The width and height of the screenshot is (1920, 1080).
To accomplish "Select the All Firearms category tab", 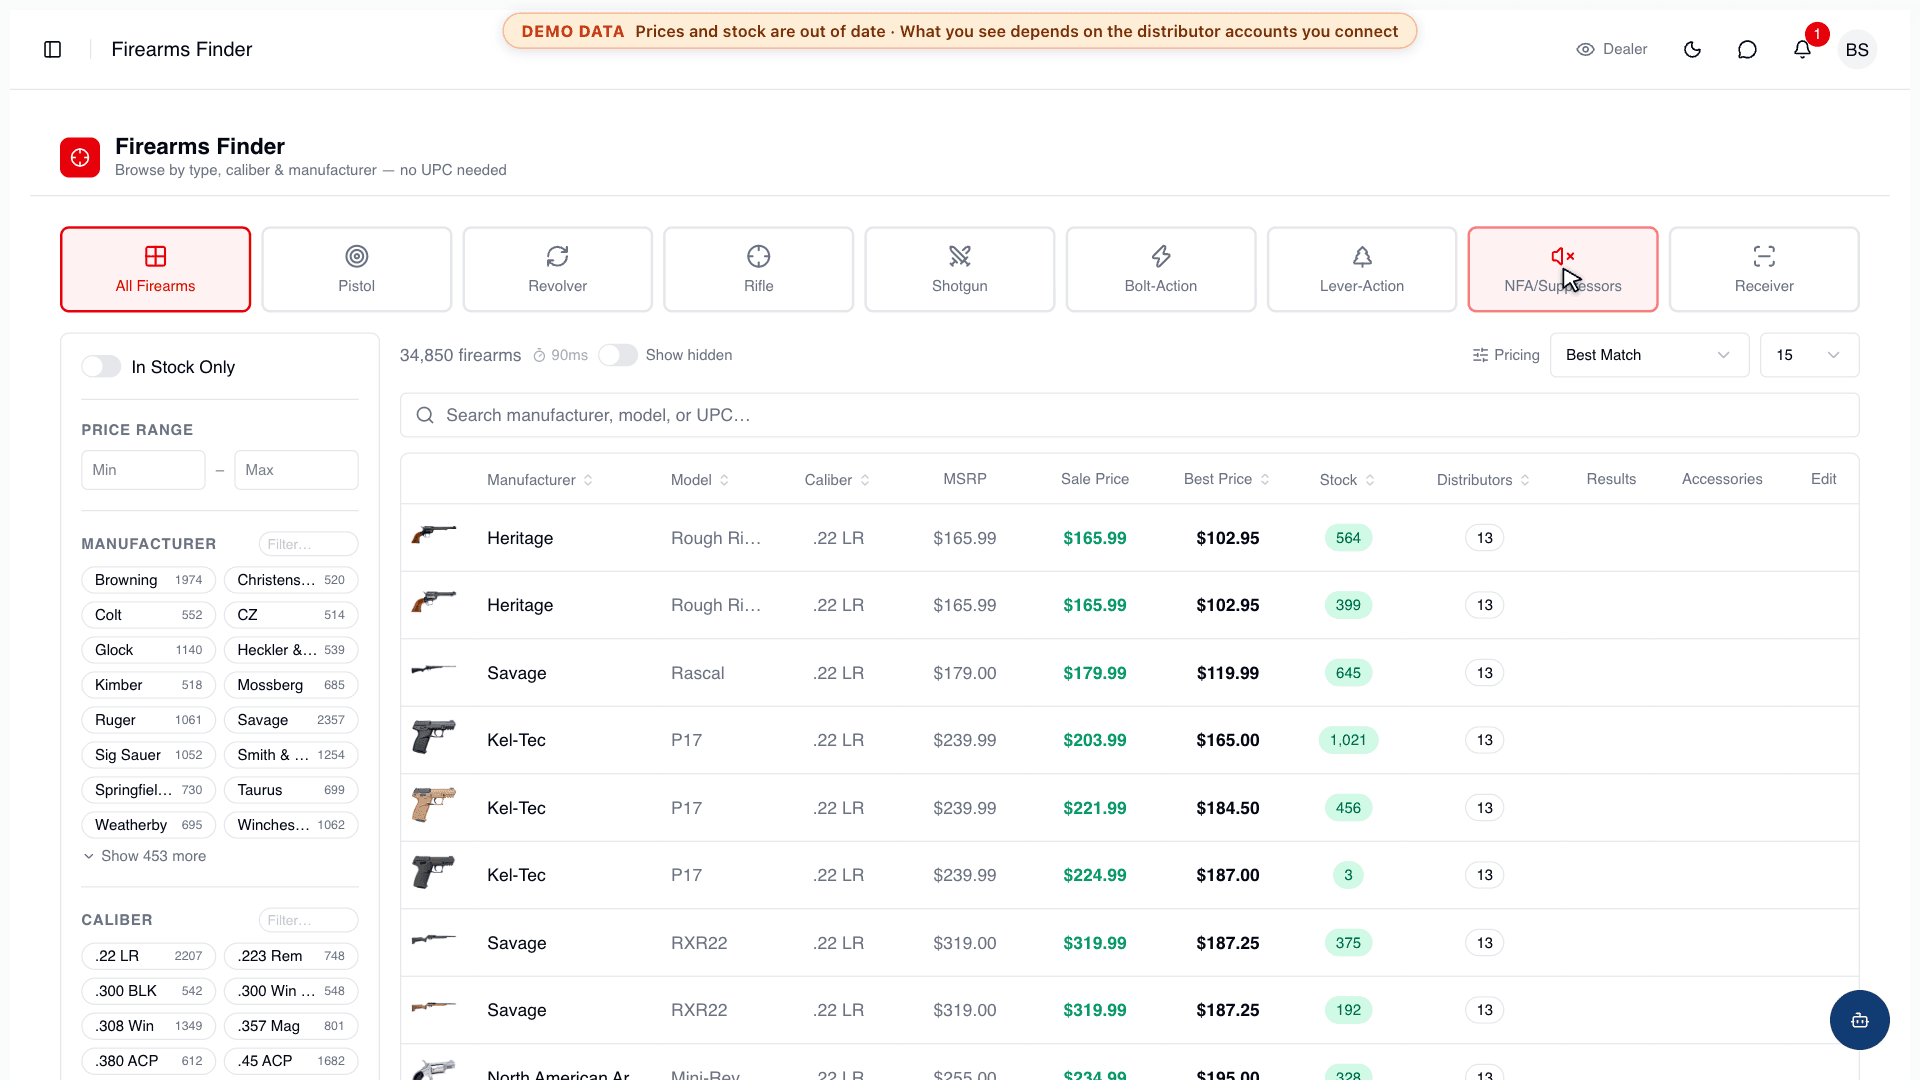I will [x=155, y=269].
